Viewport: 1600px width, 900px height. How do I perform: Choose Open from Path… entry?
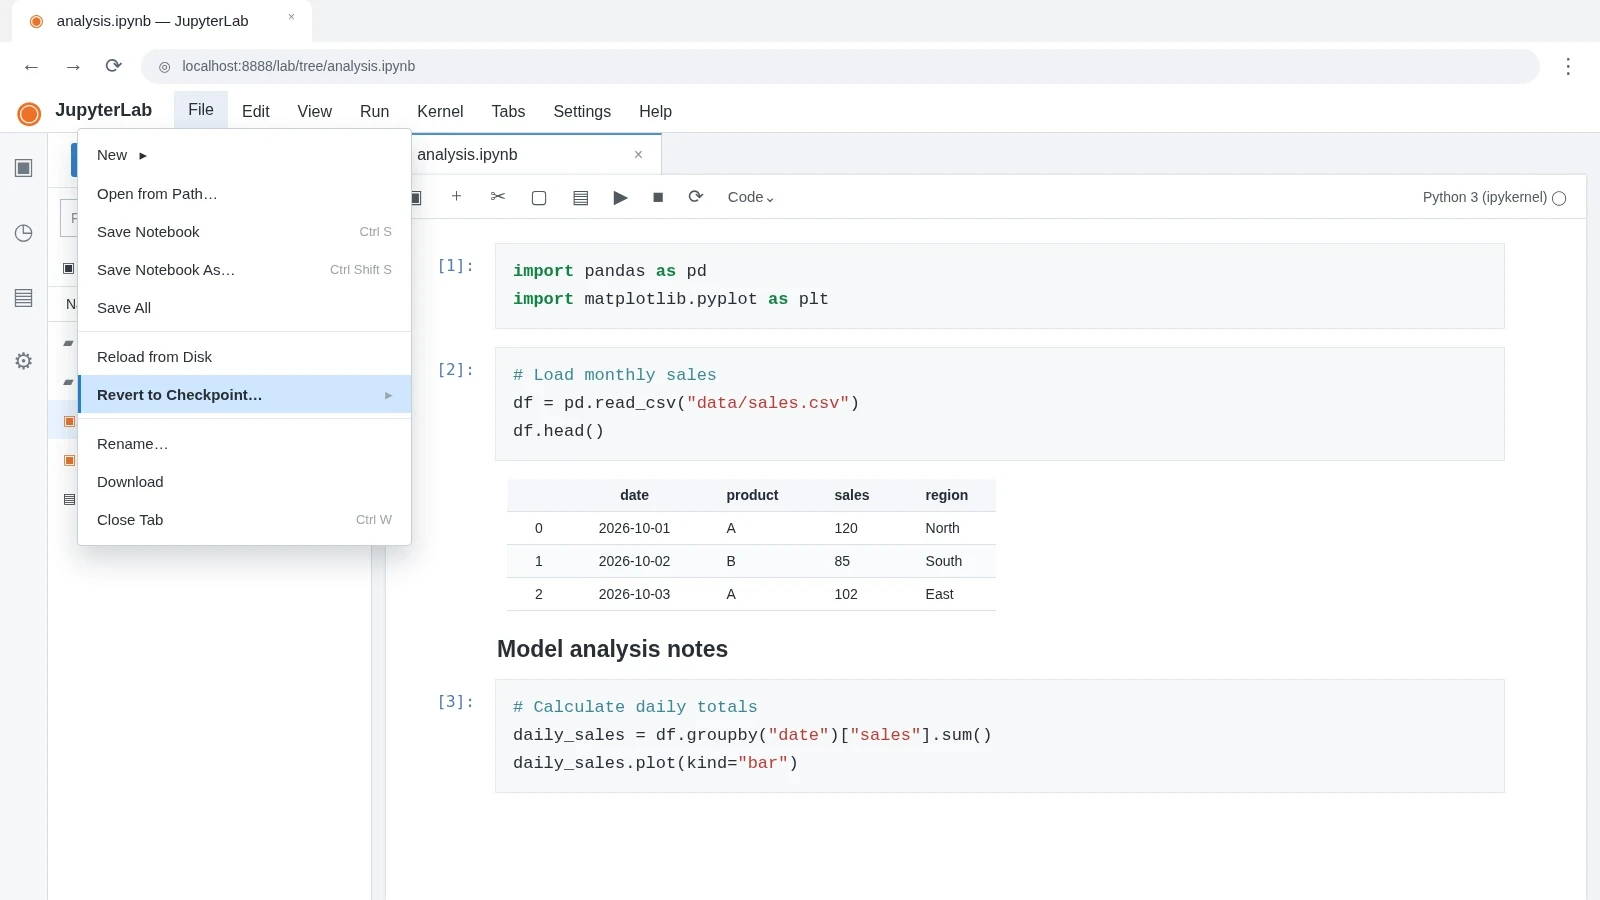[x=244, y=194]
